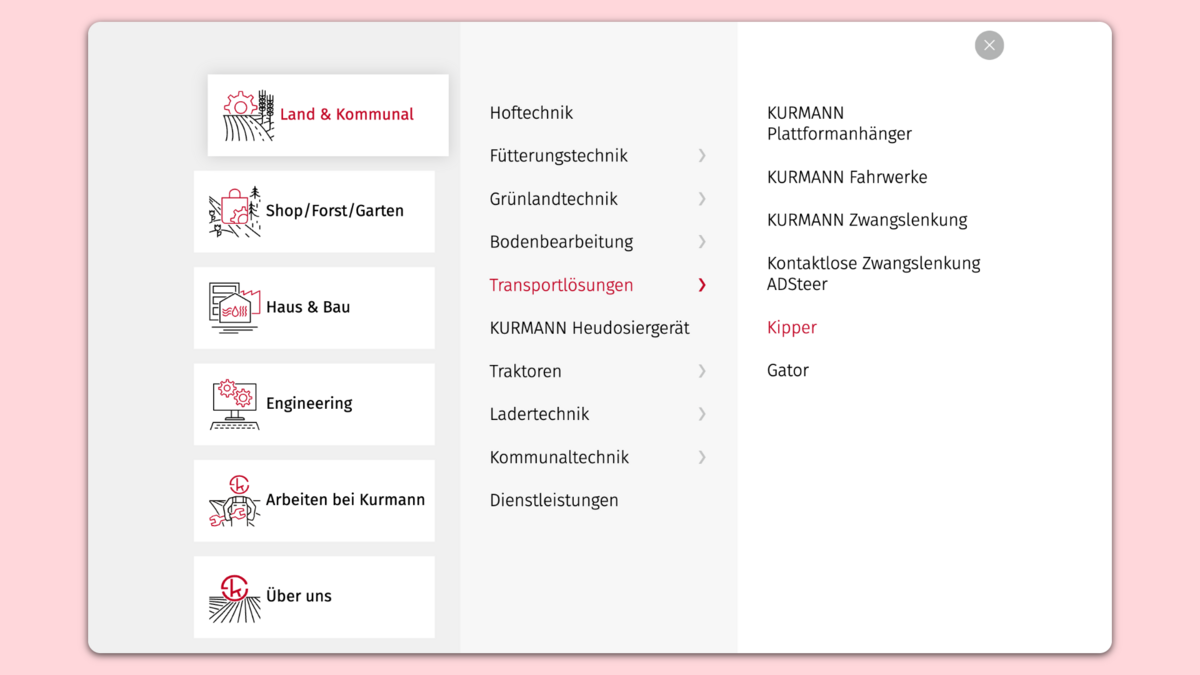Click the Shop/Forst/Garten shopping bag icon

tap(234, 211)
